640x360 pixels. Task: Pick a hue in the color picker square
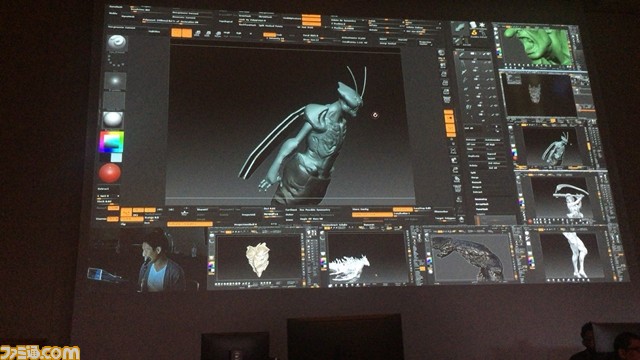[111, 141]
